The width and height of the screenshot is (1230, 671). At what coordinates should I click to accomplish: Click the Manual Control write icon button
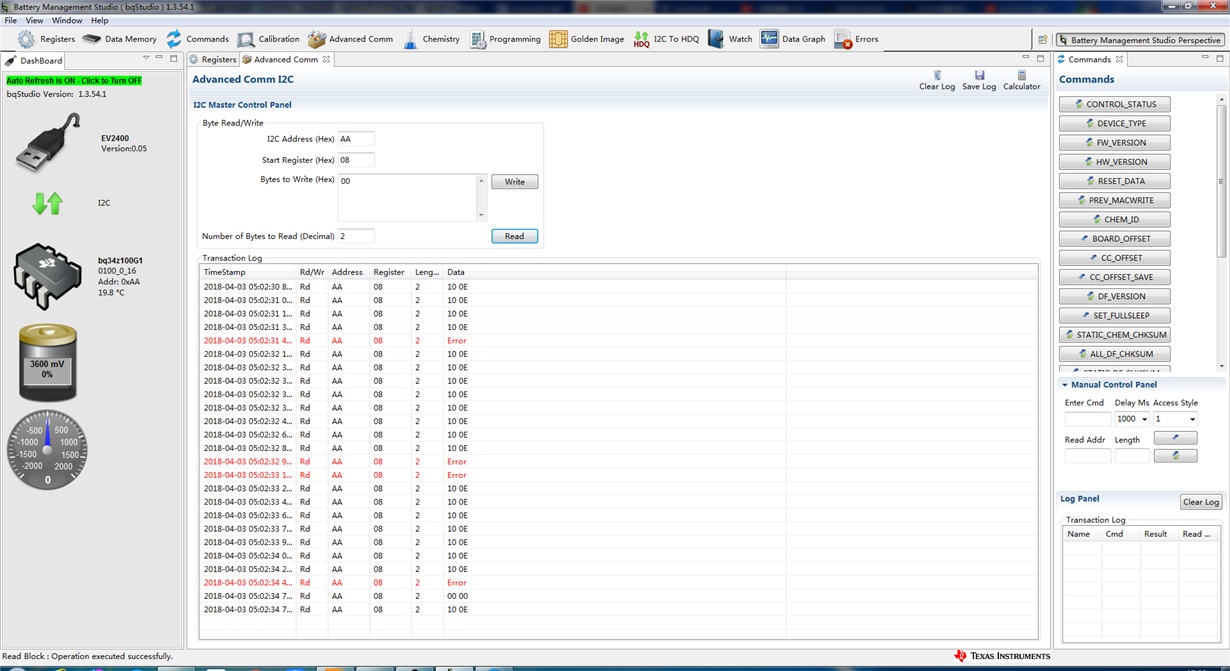[1175, 438]
